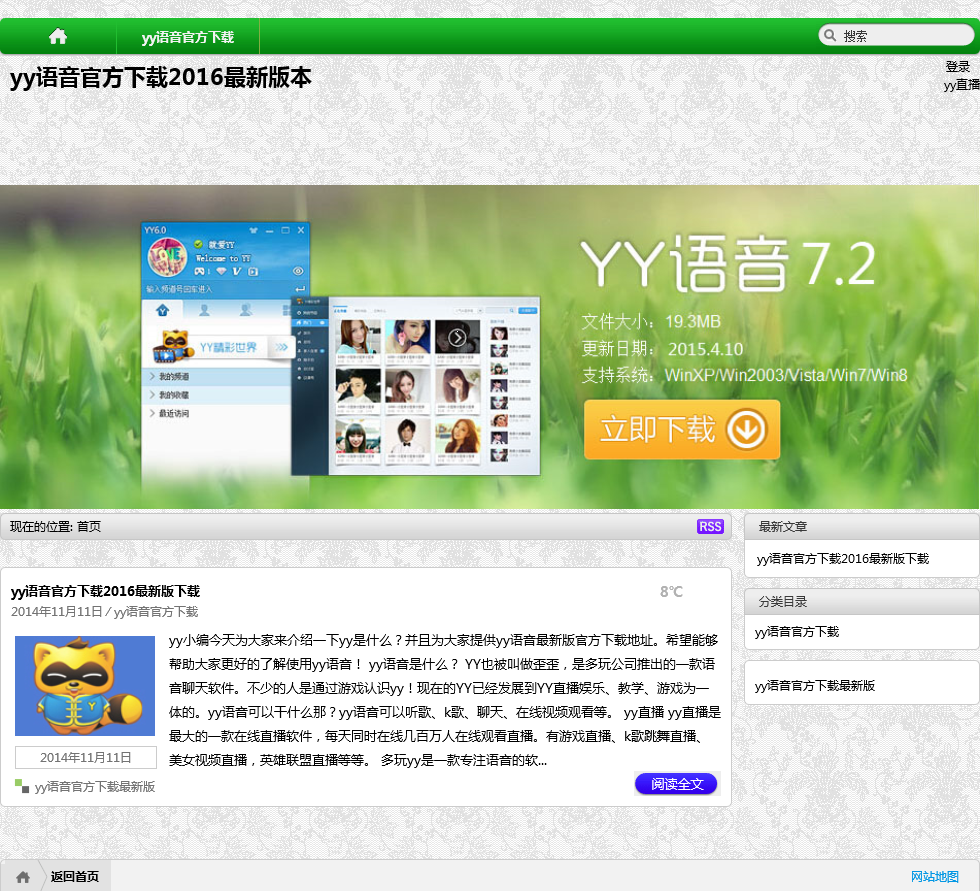Click the yy语音官方下载最新版 tag under the thumbnail

coord(95,787)
